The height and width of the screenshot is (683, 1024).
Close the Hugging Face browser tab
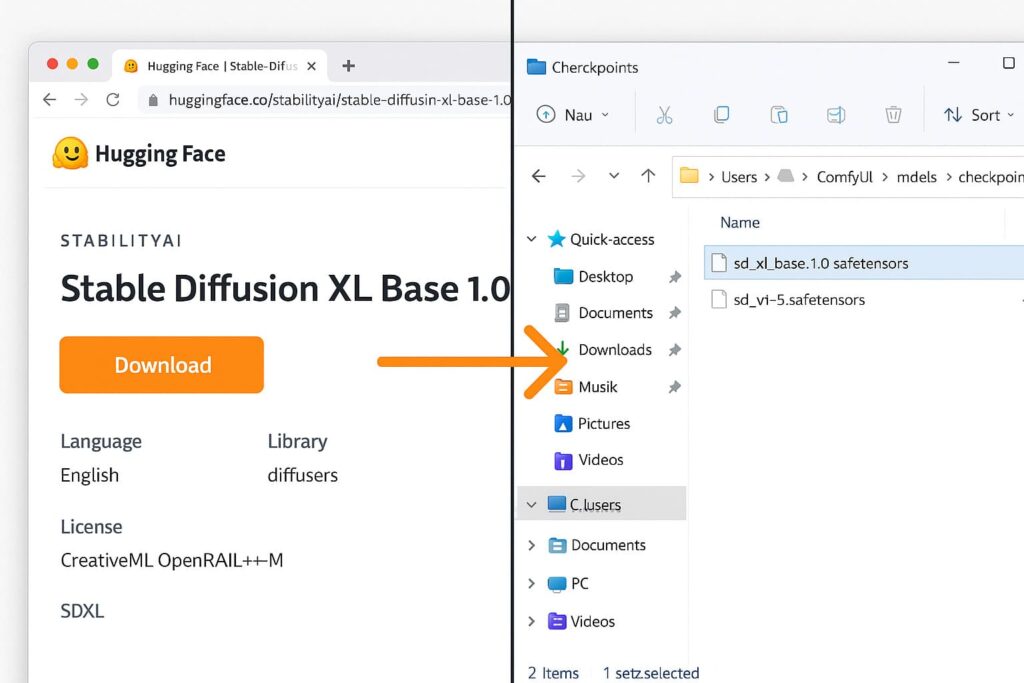click(312, 66)
